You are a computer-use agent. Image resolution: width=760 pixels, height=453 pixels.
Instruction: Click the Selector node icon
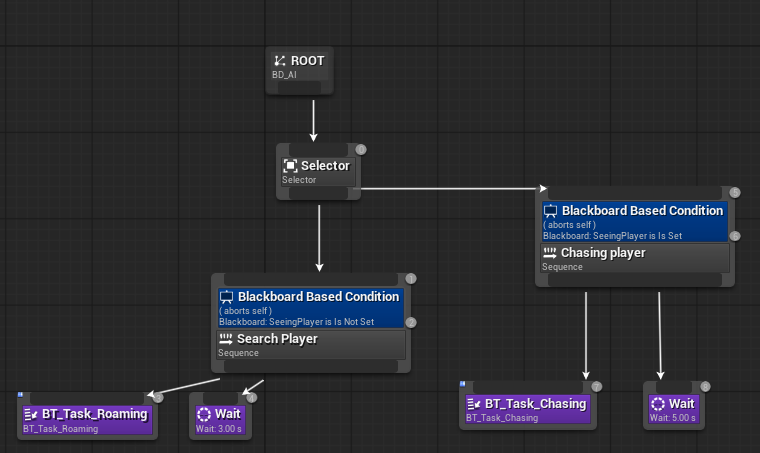(290, 166)
